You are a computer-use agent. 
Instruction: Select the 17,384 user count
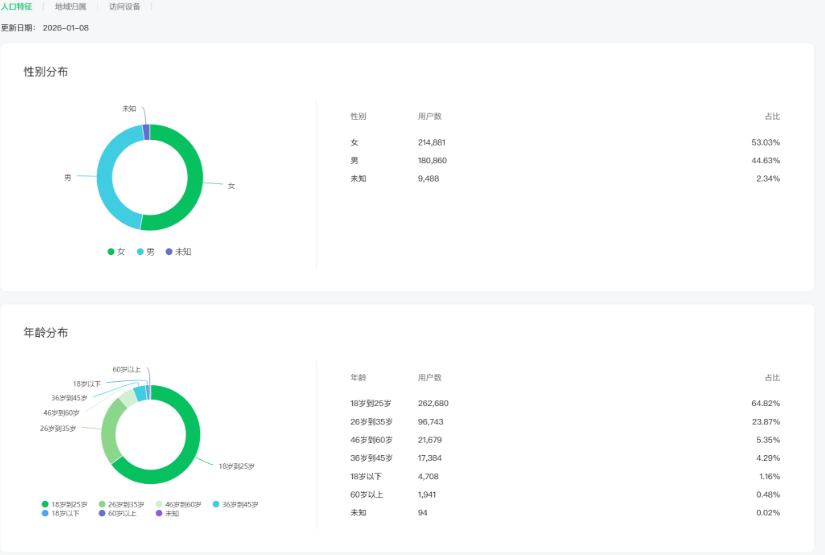point(430,458)
